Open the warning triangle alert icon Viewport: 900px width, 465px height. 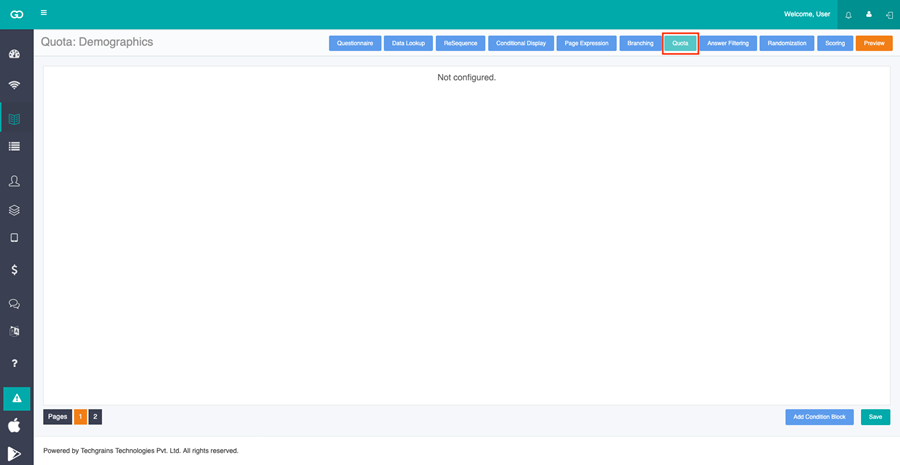[x=17, y=398]
